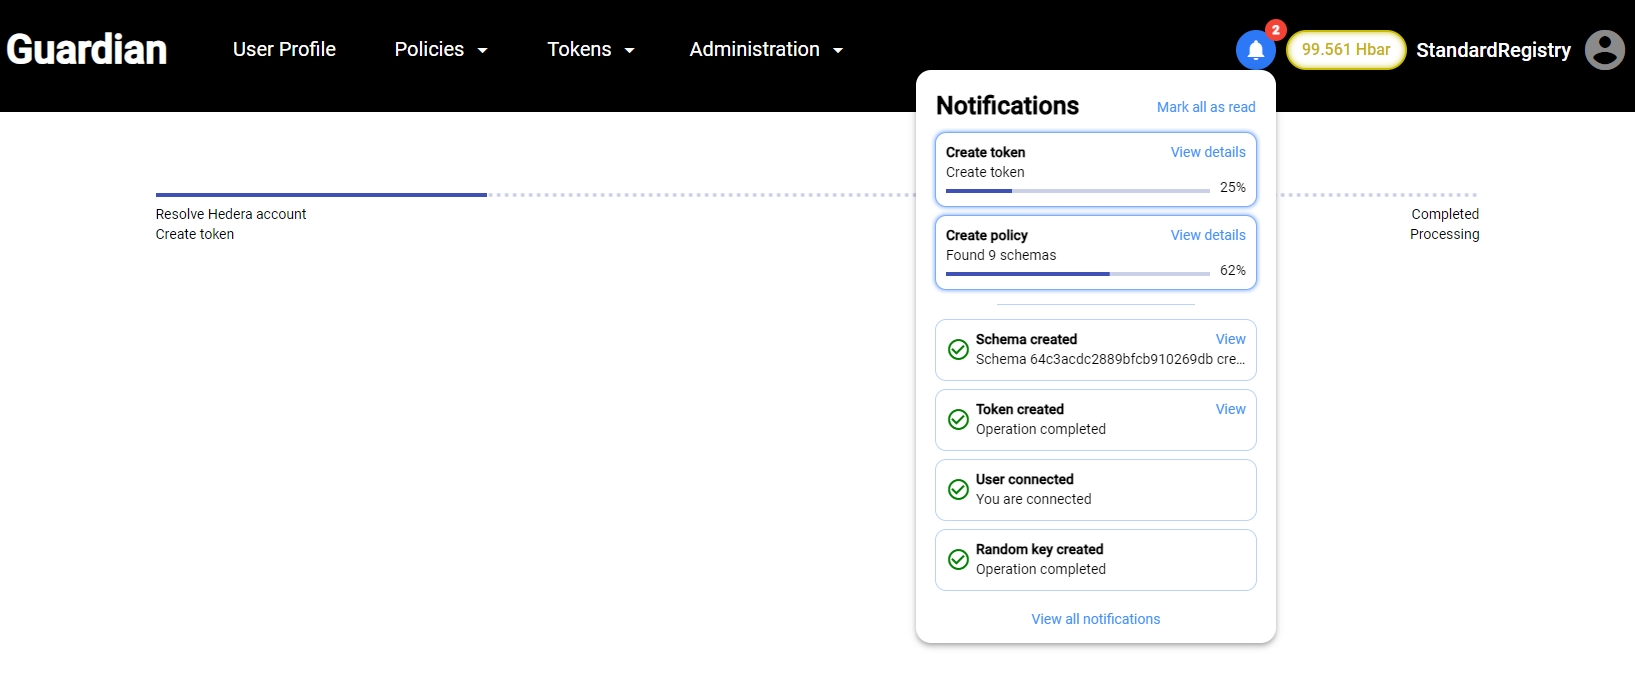Click the Random key created checkmark icon

(958, 560)
